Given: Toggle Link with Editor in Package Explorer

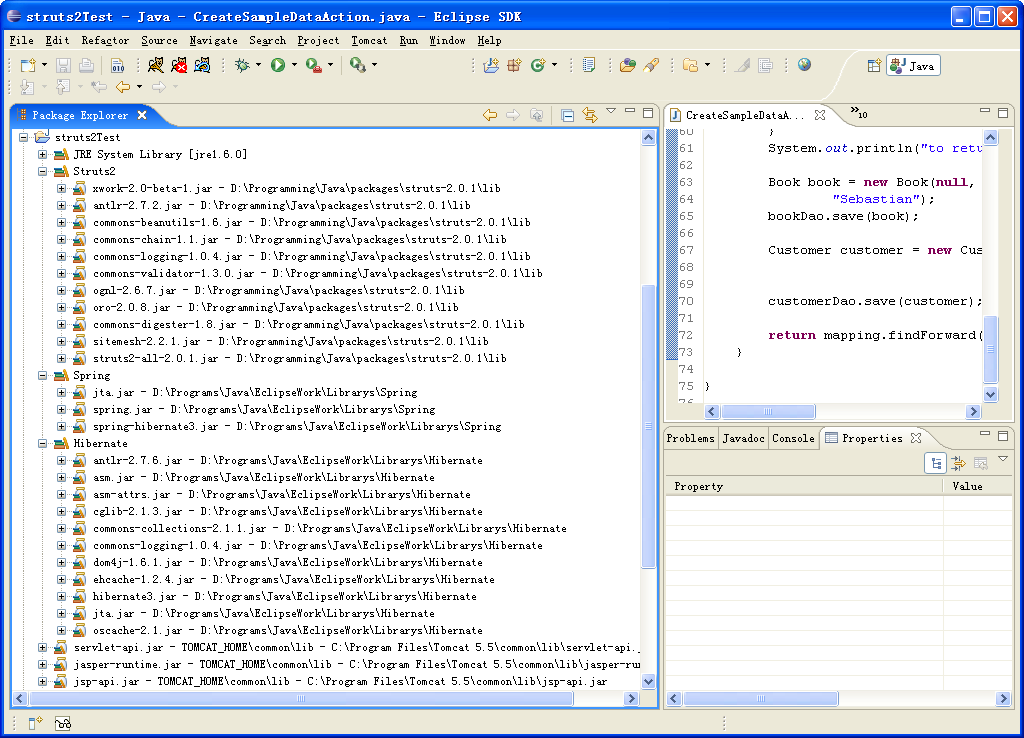Looking at the screenshot, I should pos(590,116).
